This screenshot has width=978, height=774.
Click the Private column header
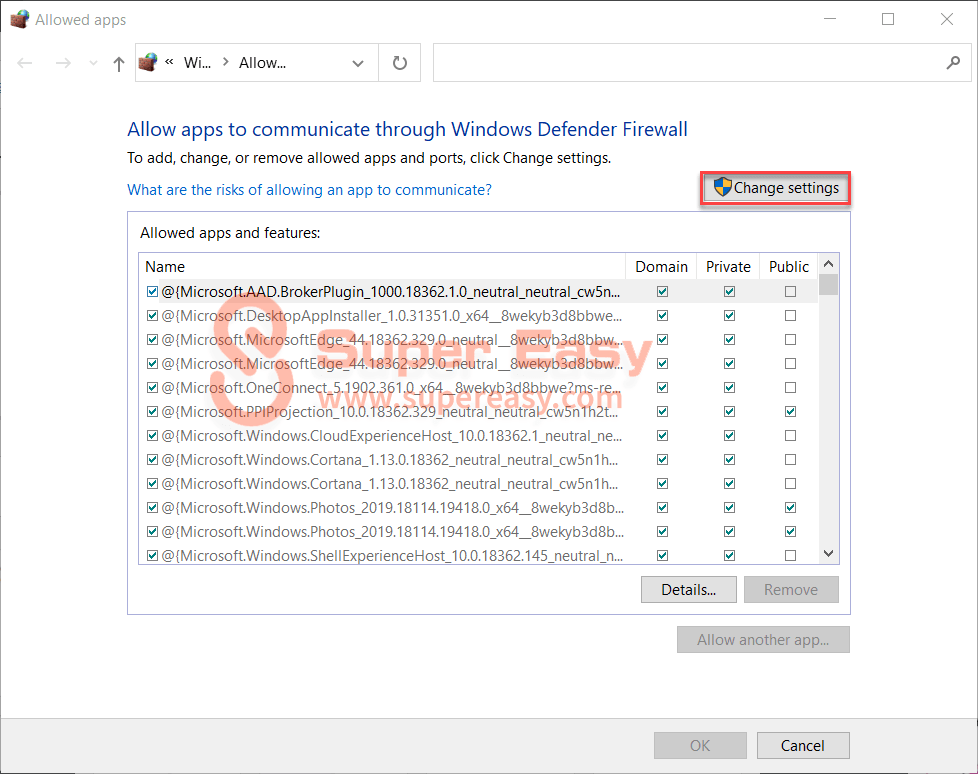[728, 266]
